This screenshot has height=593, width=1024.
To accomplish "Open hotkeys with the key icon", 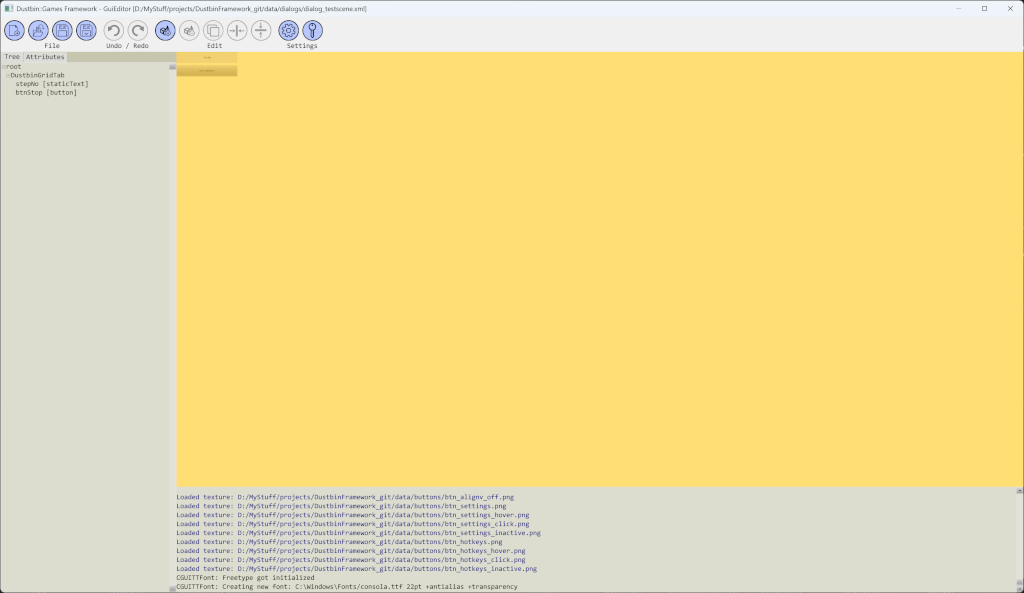I will (313, 31).
